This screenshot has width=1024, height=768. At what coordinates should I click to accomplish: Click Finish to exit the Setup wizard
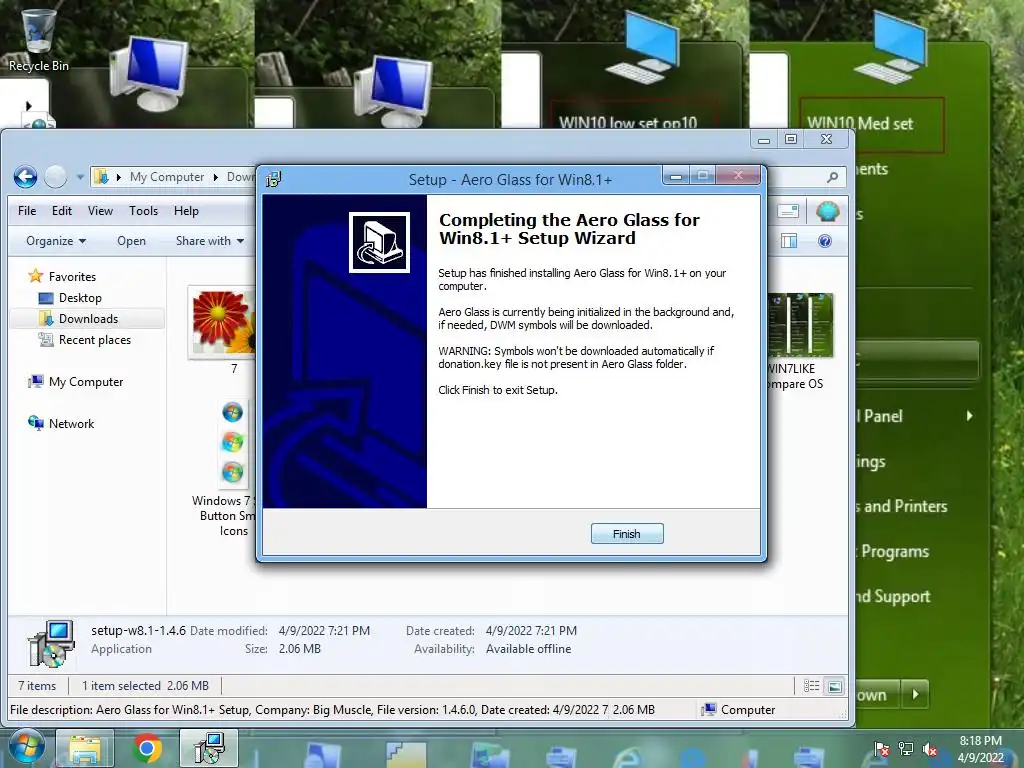627,534
